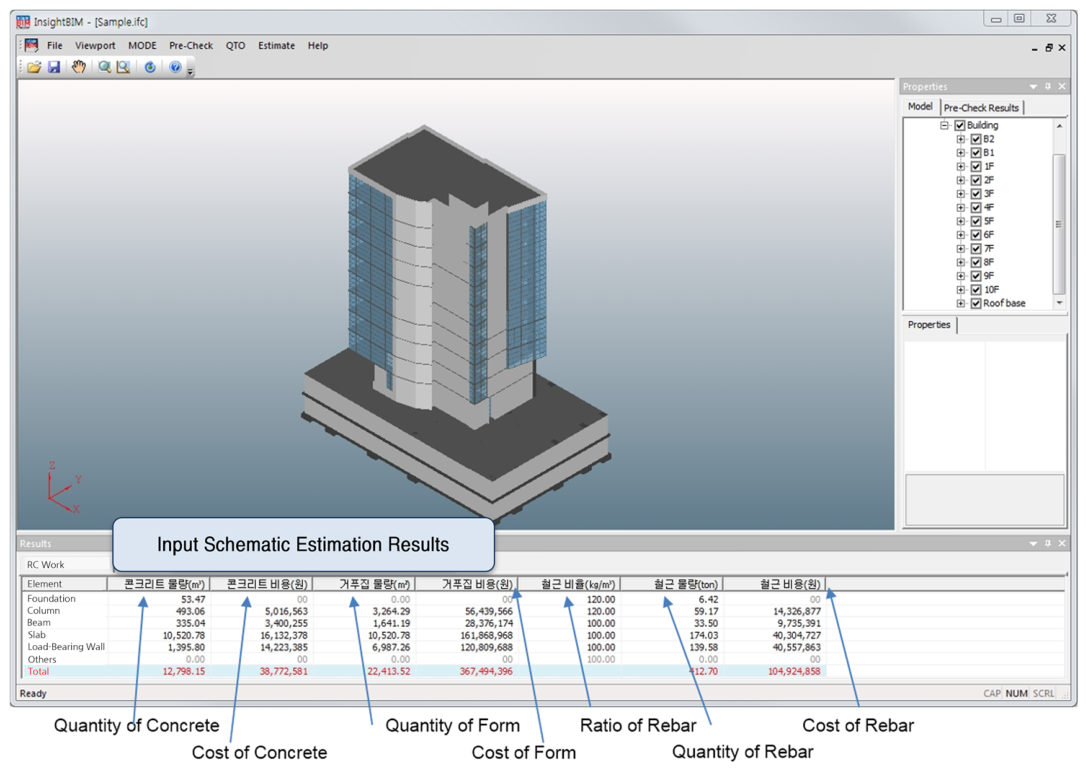This screenshot has width=1086, height=771.
Task: Expand the 6F tree node
Action: [x=961, y=235]
